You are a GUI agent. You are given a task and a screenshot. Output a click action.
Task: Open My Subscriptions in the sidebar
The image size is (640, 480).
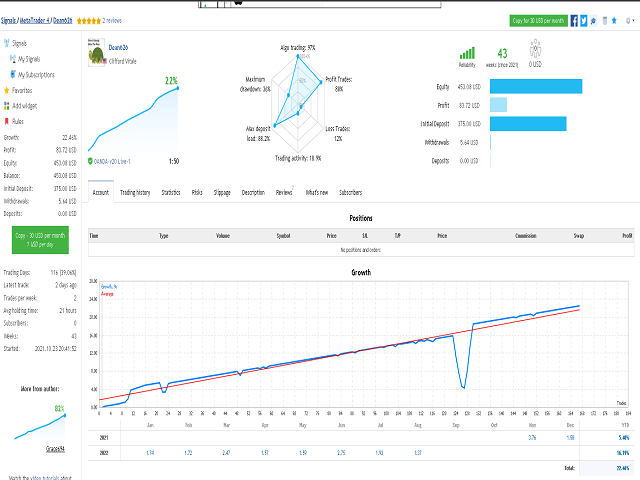(x=36, y=74)
